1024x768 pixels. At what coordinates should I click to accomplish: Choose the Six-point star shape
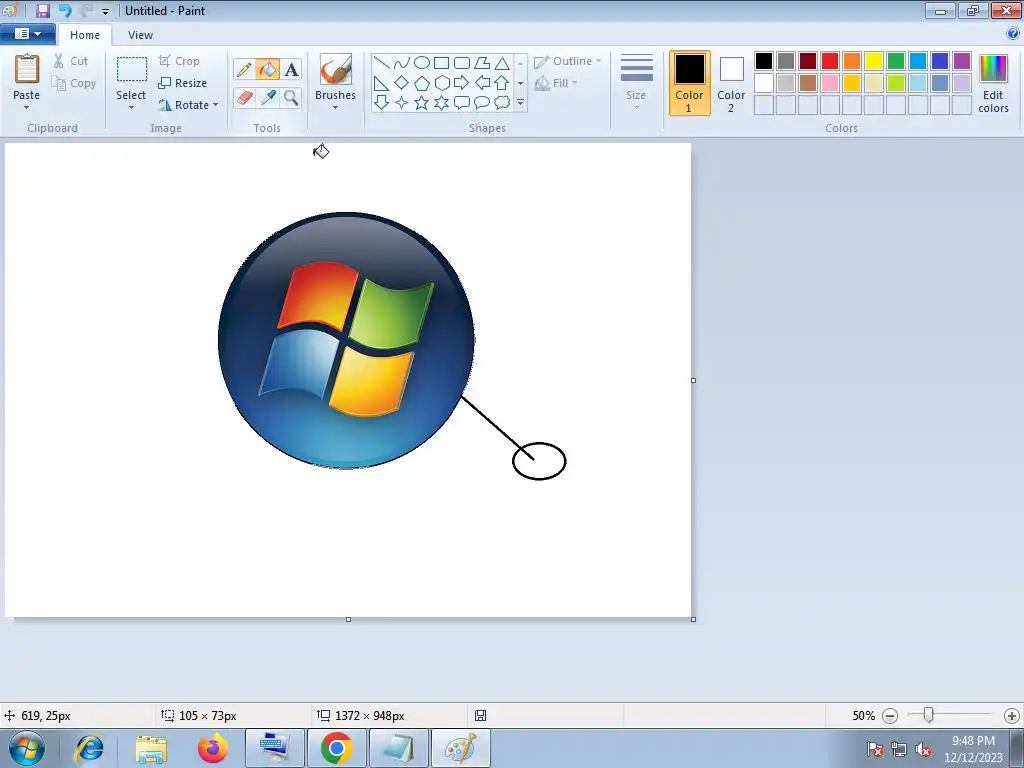441,103
